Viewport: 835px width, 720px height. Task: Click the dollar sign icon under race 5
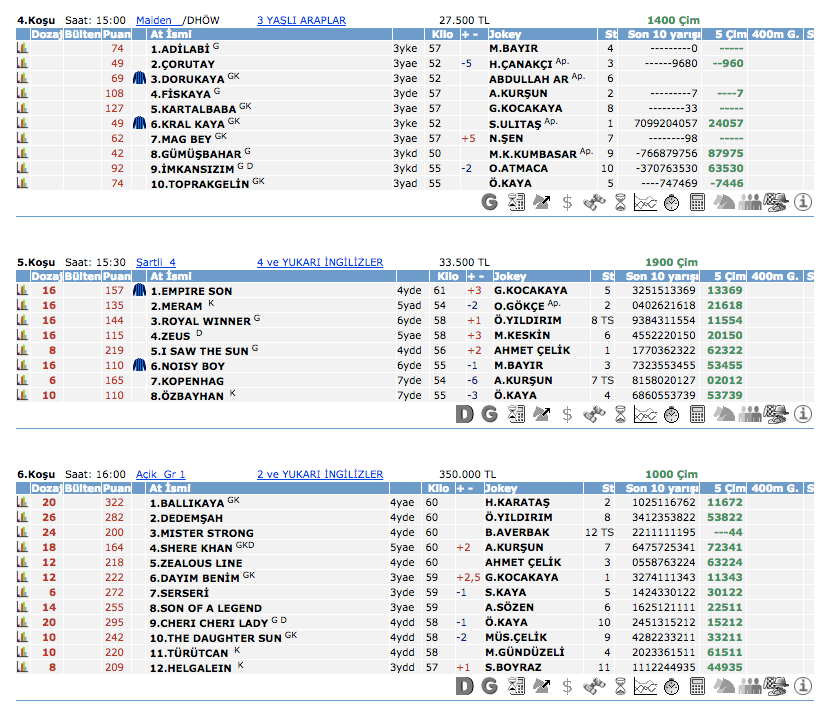[x=568, y=414]
